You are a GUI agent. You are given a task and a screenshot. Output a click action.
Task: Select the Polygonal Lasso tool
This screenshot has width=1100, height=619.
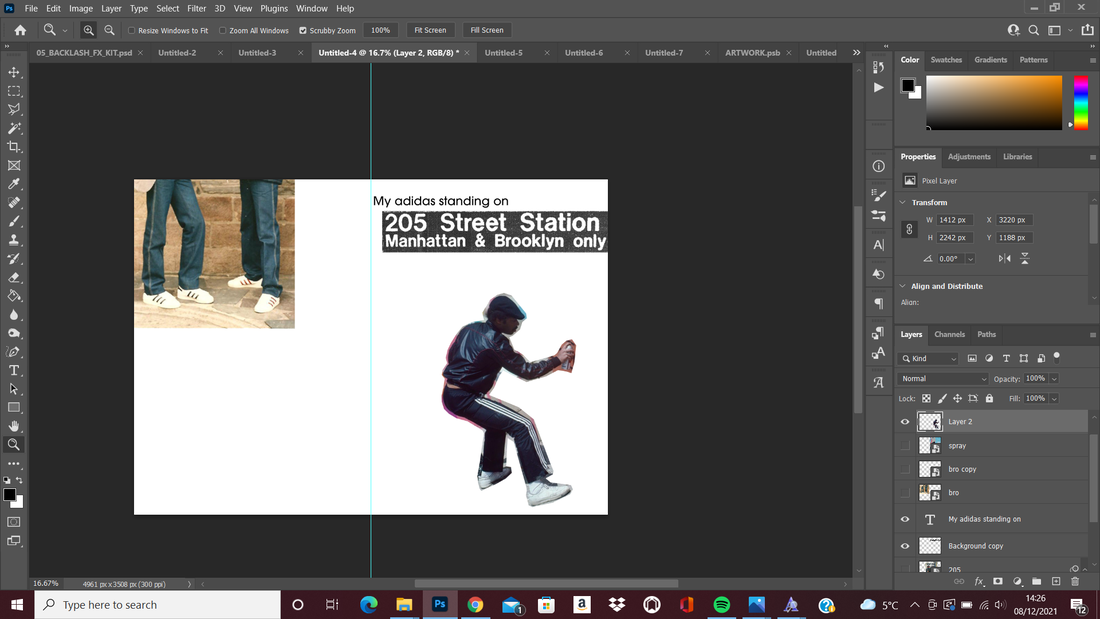(14, 109)
